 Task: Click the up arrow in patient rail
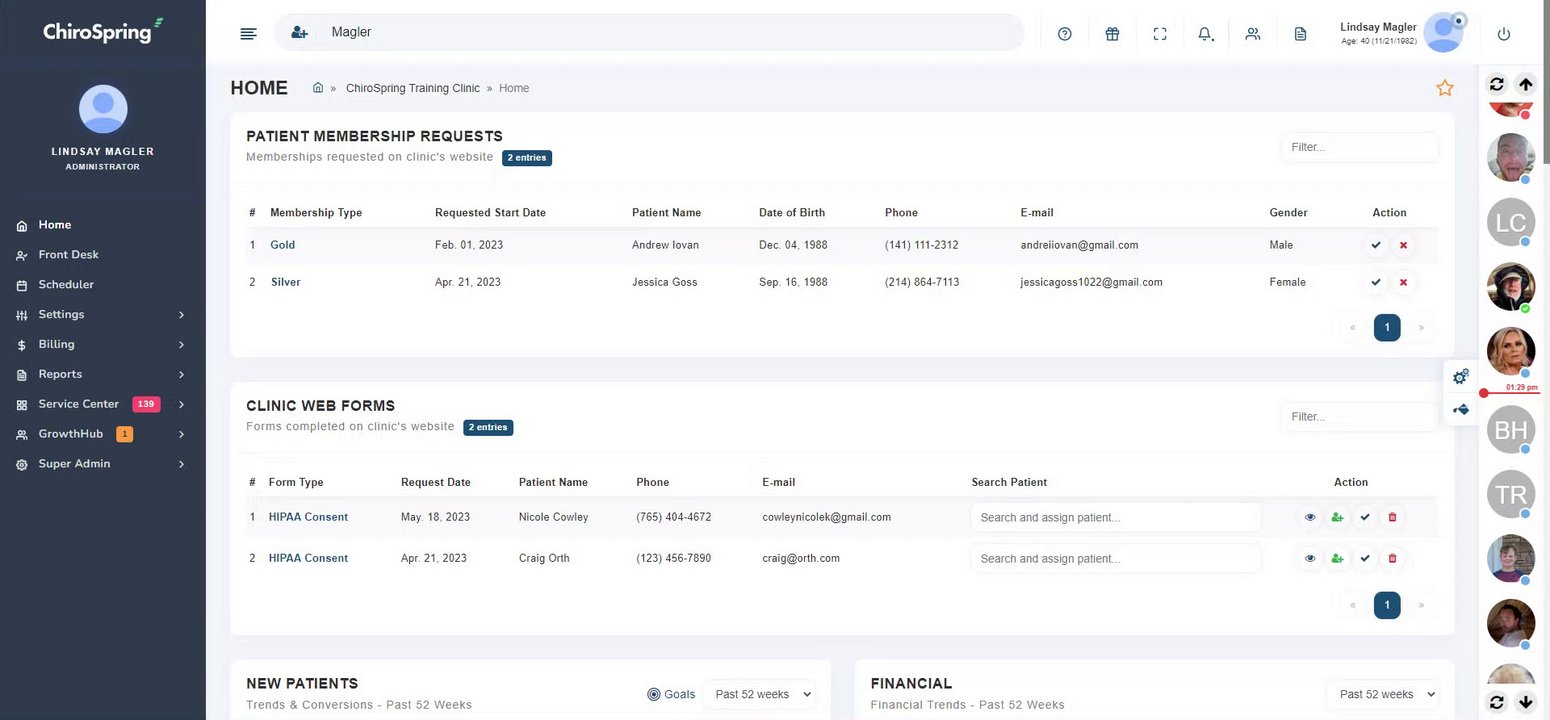(x=1526, y=85)
